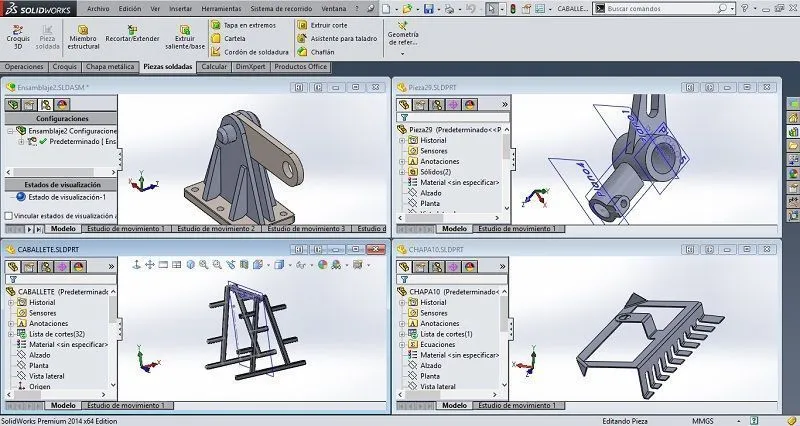Click the Save icon in top toolbar
Image resolution: width=800 pixels, height=426 pixels.
pyautogui.click(x=429, y=9)
